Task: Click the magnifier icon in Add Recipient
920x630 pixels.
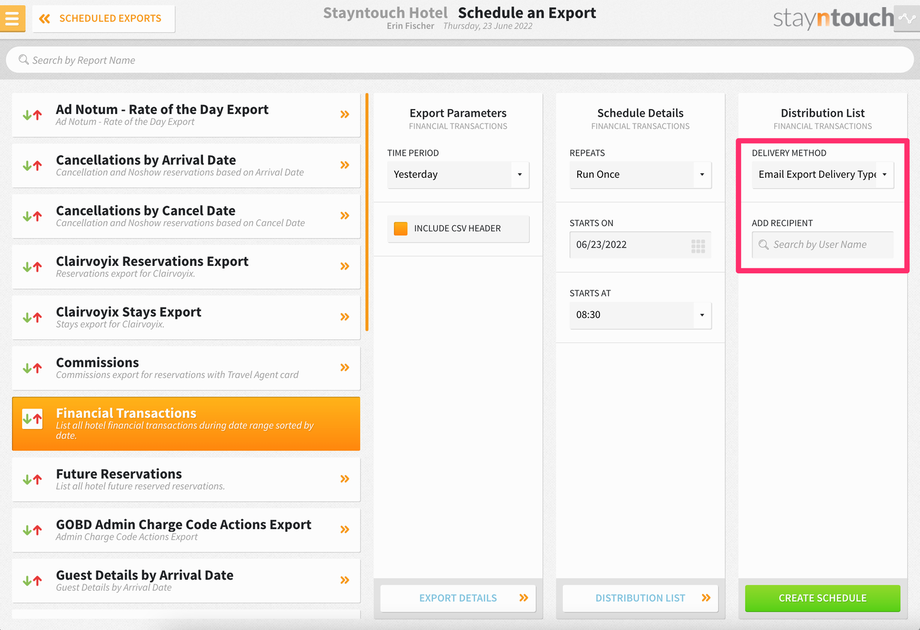Action: 763,245
